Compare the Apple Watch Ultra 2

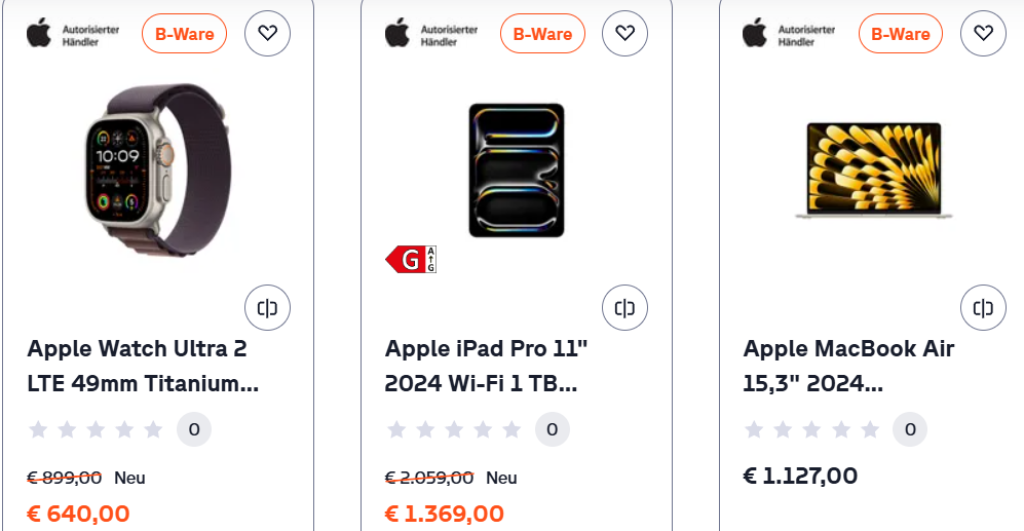[267, 307]
